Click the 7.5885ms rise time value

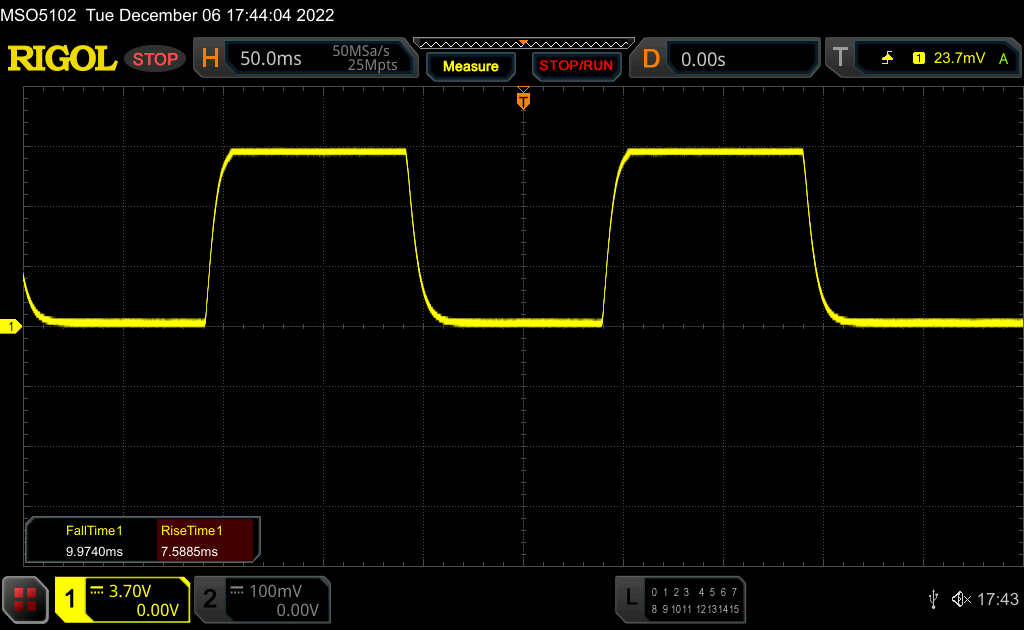(189, 552)
